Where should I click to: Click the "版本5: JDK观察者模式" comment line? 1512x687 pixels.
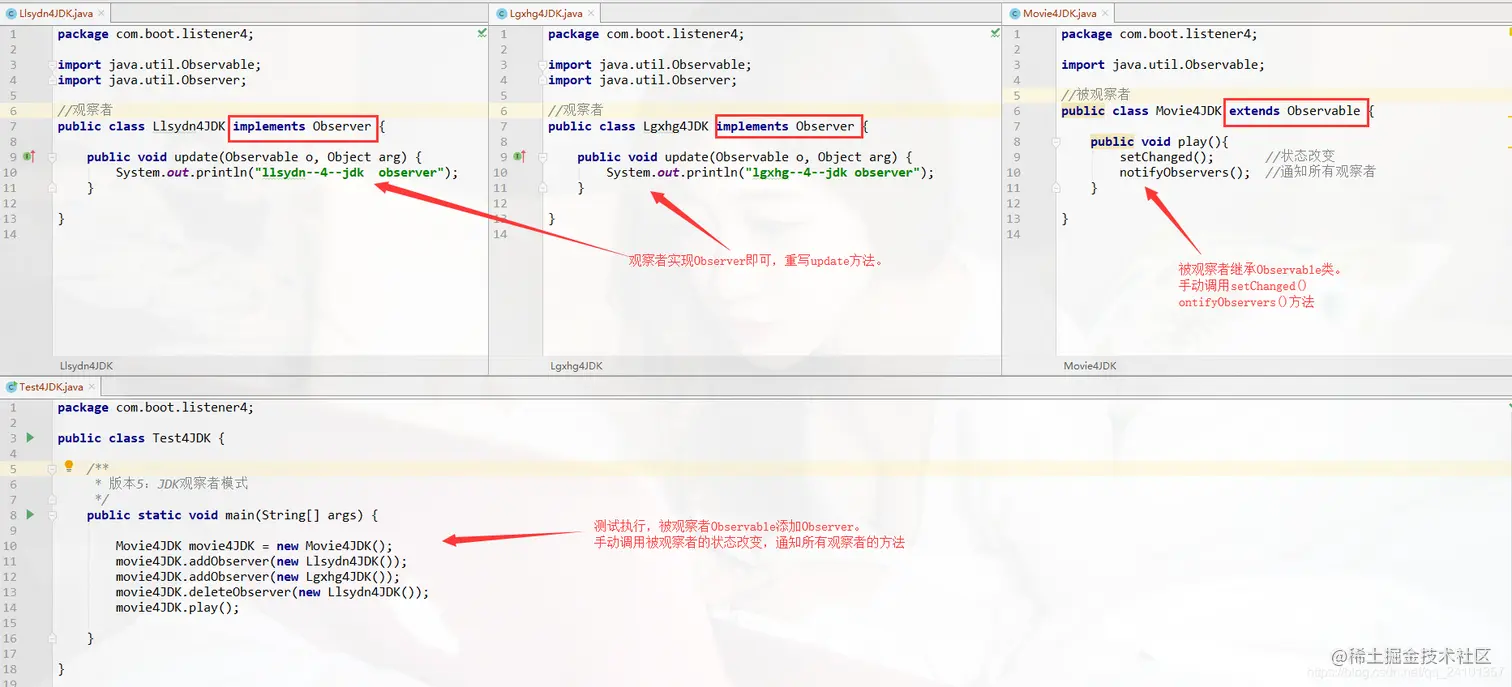(172, 484)
